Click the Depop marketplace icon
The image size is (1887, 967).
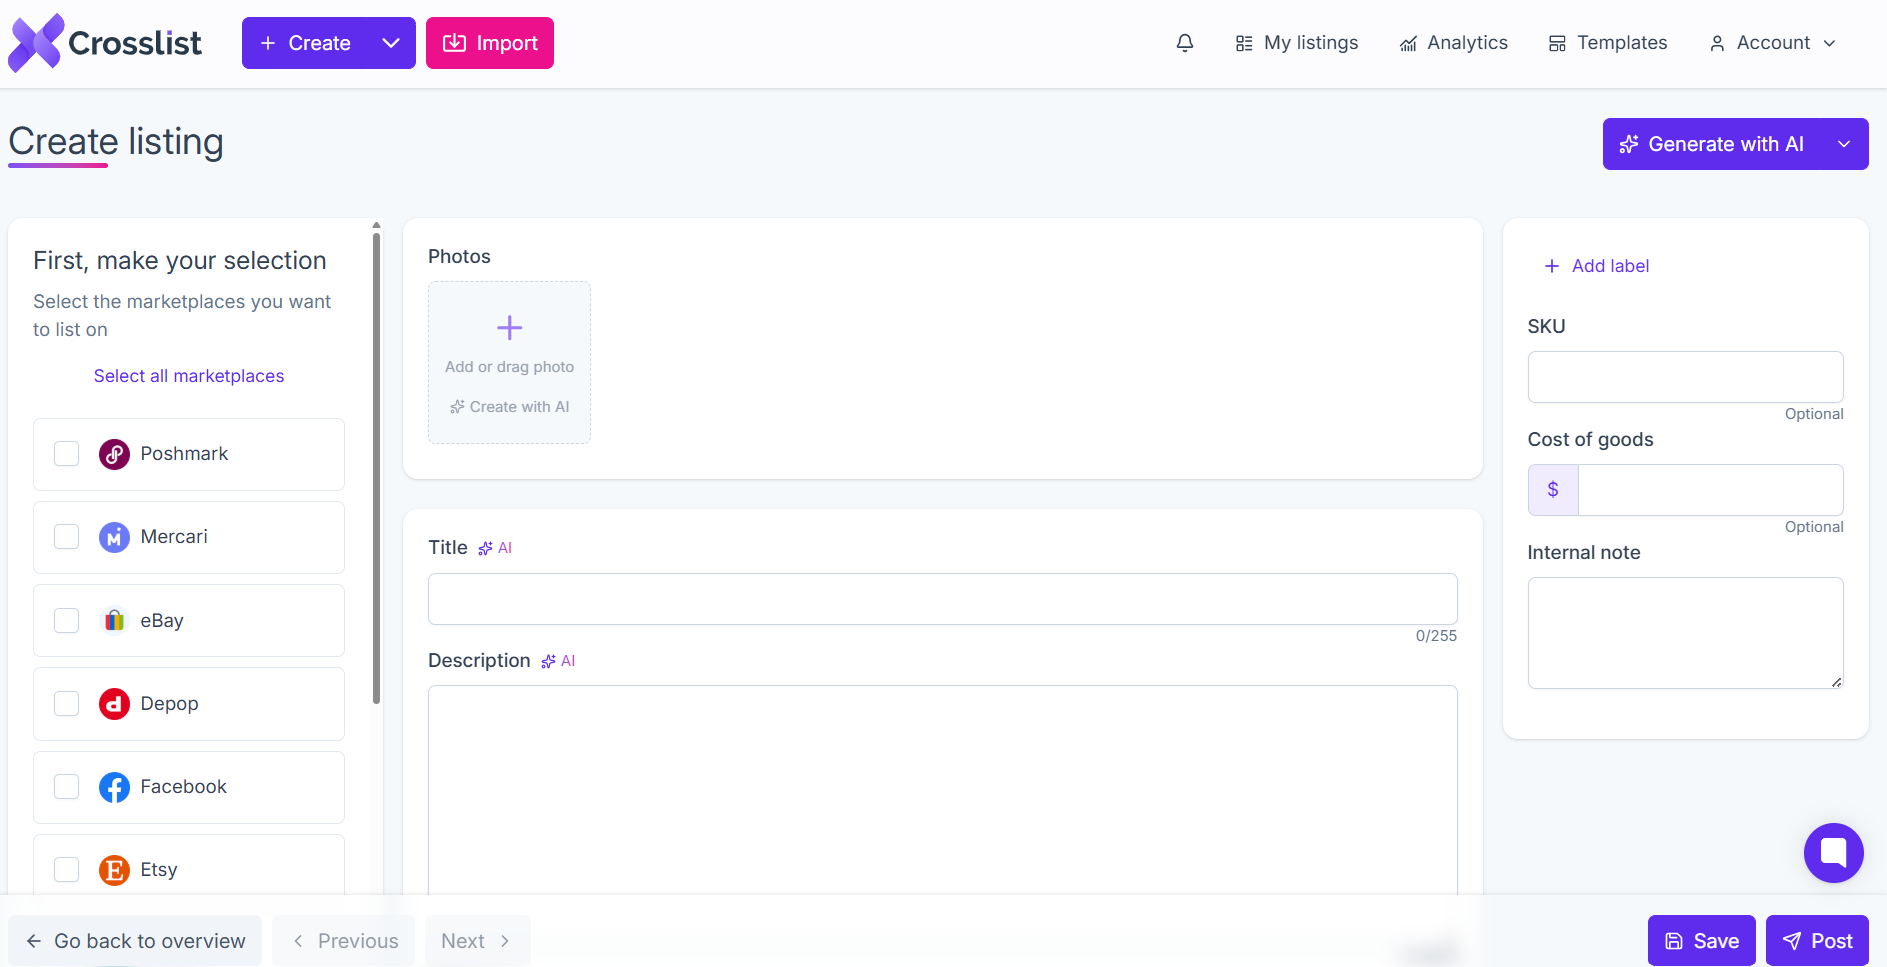(x=114, y=704)
